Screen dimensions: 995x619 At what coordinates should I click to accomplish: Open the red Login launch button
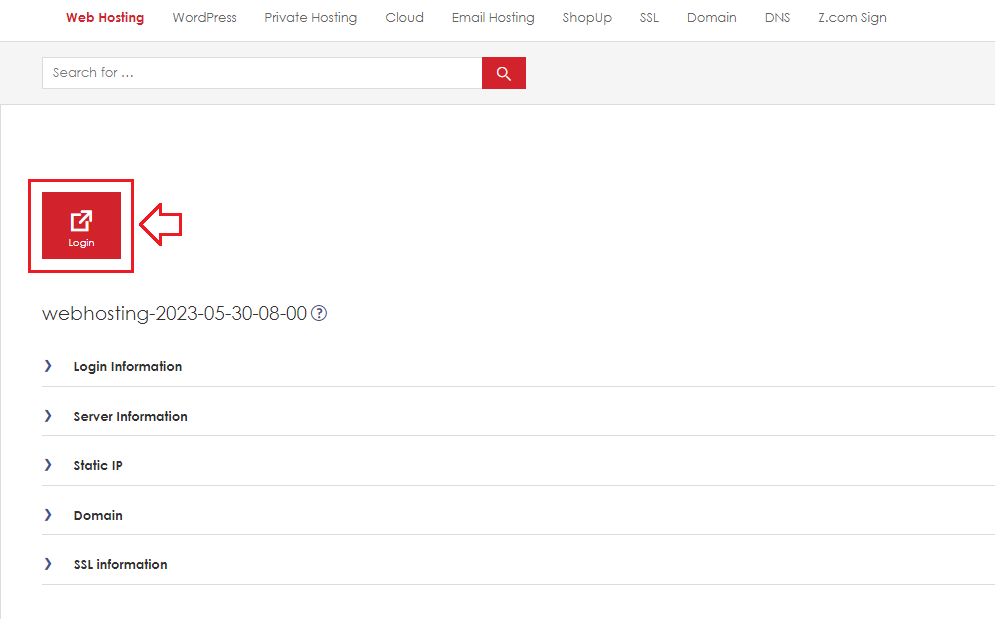[x=81, y=225]
